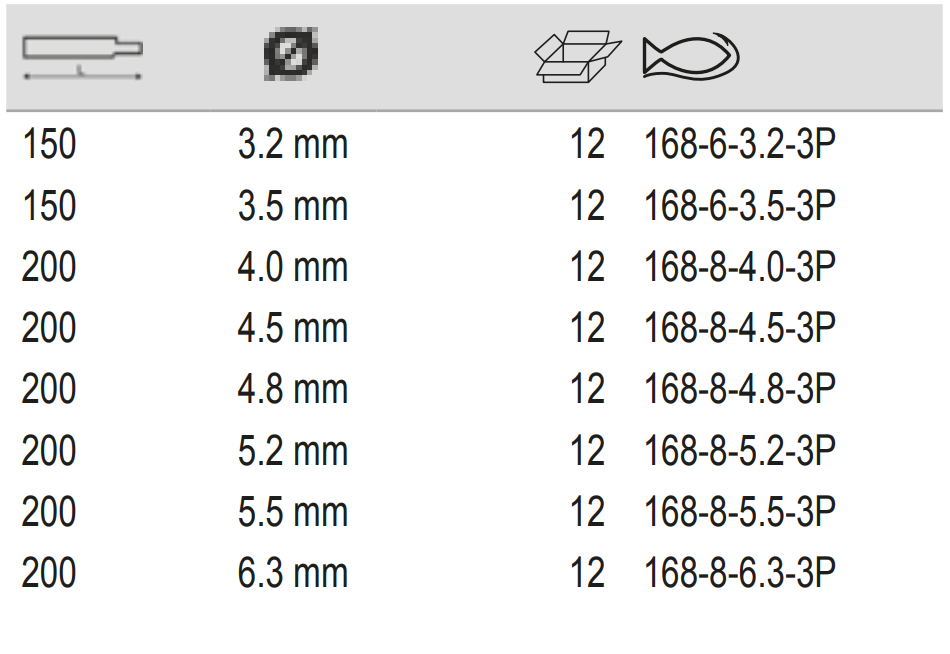Image resolution: width=950 pixels, height=654 pixels.
Task: Select product code 168-6-3.2-3P
Action: [739, 146]
